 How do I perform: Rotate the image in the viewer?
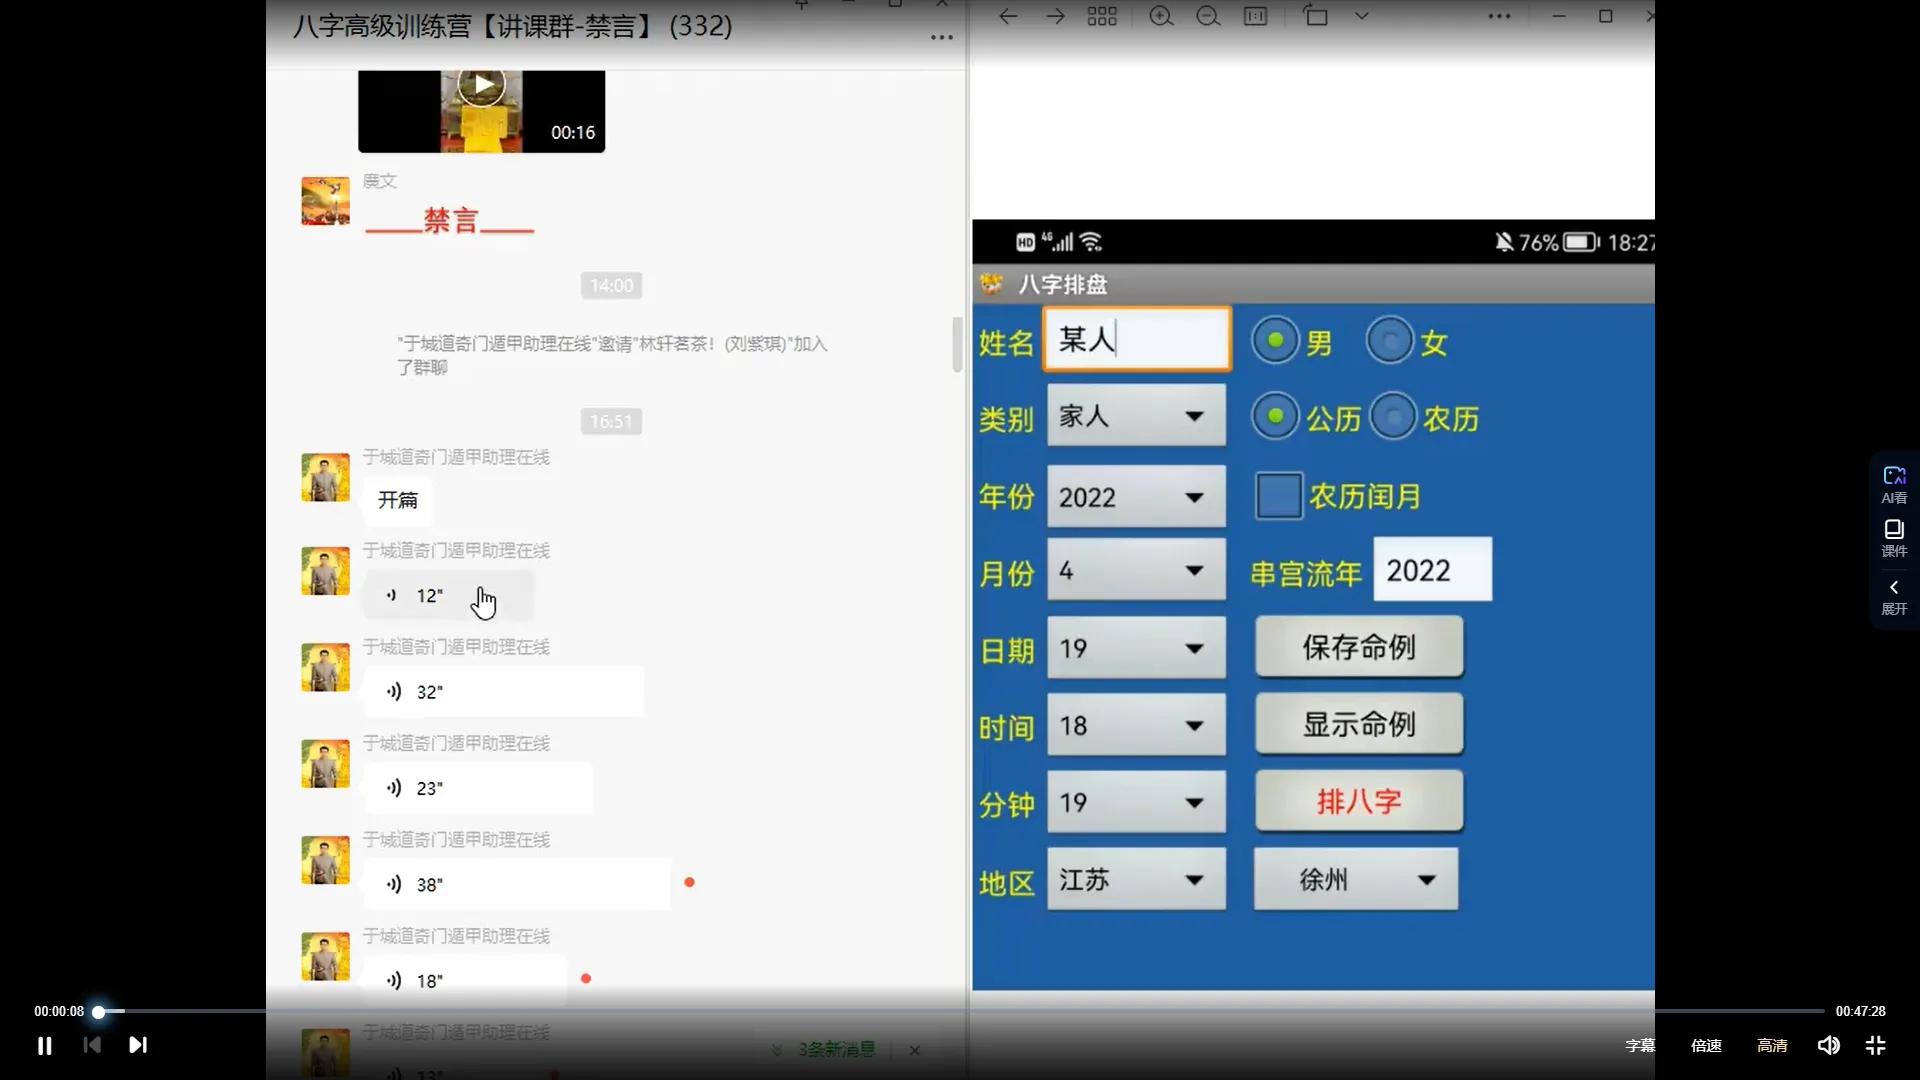(1315, 16)
